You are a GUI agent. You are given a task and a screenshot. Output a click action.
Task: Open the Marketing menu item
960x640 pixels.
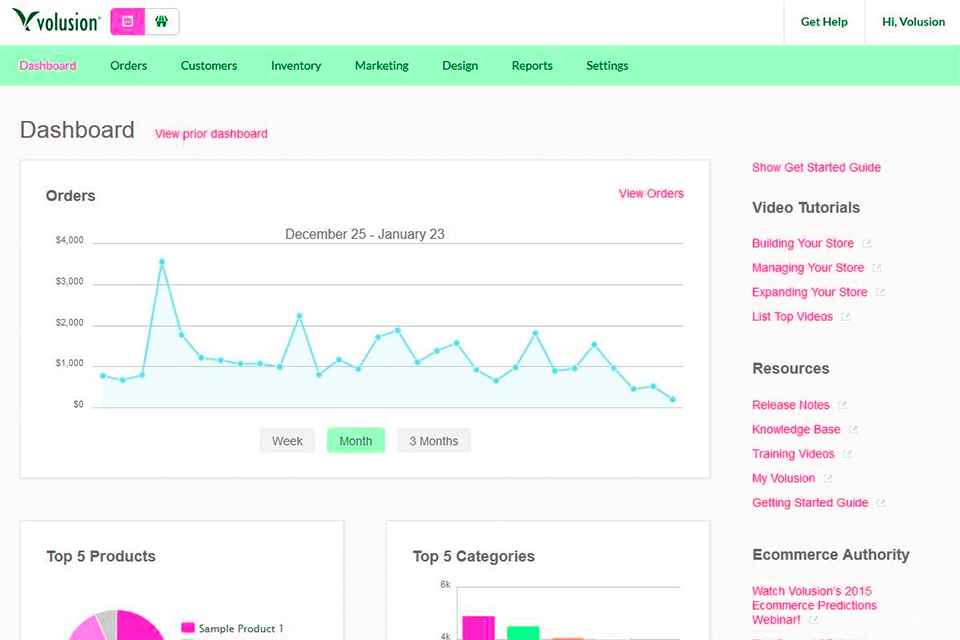click(381, 66)
